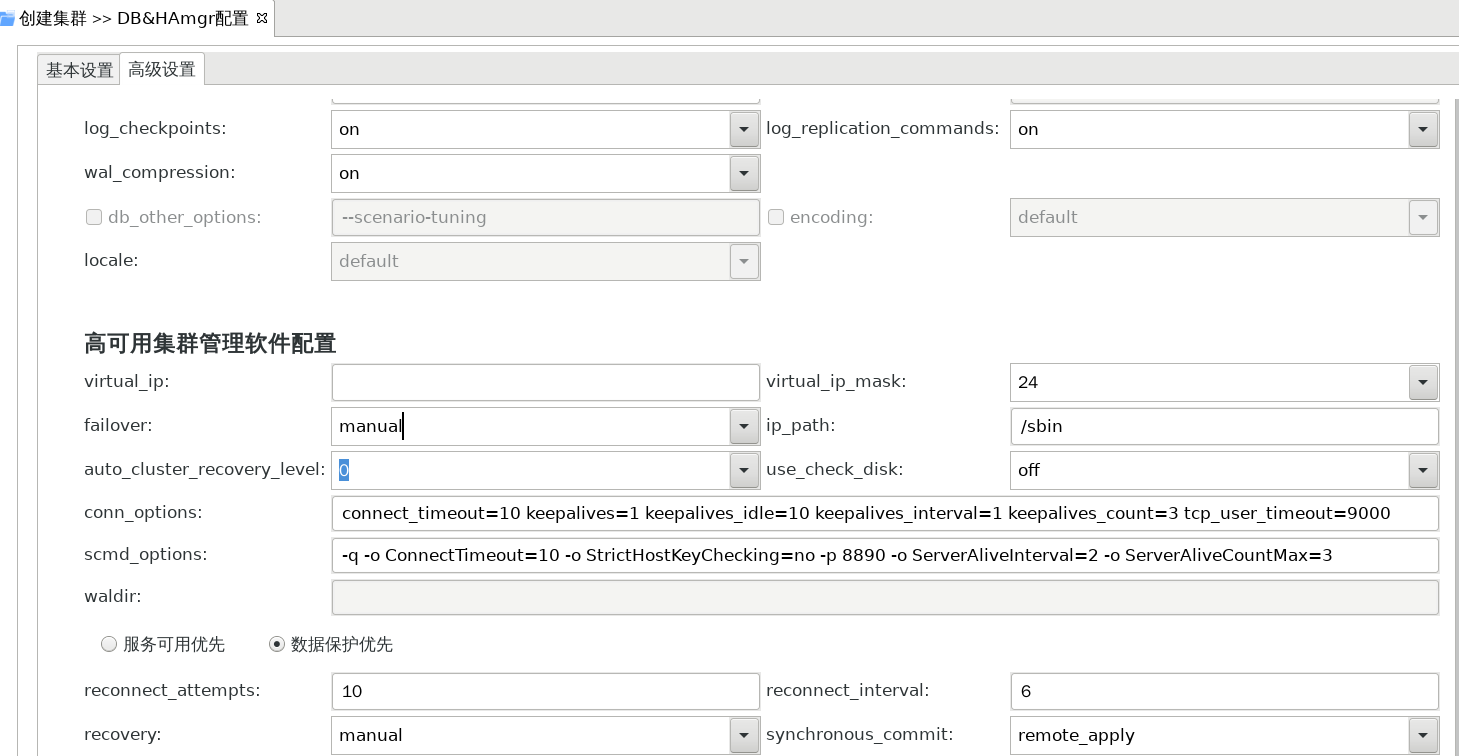The image size is (1459, 756).
Task: Click into the virtual_ip input field
Action: tap(545, 382)
